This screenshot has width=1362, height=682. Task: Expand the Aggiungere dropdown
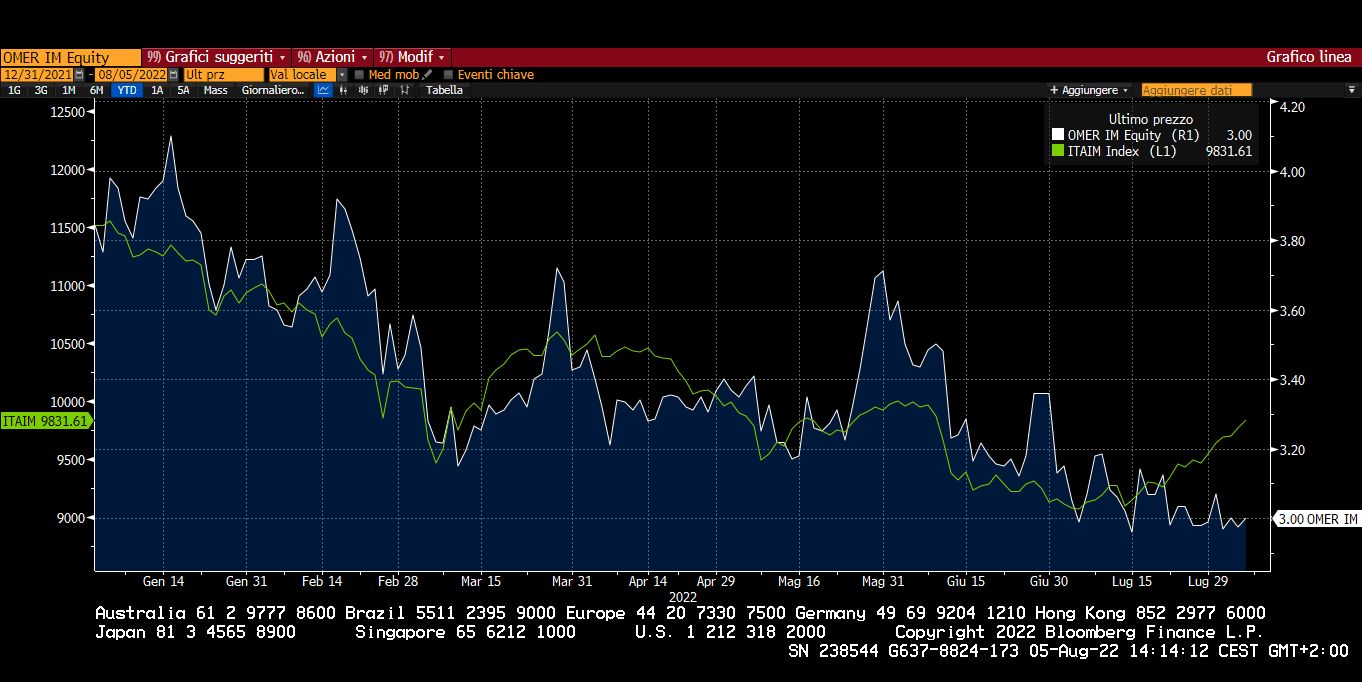(x=1089, y=90)
